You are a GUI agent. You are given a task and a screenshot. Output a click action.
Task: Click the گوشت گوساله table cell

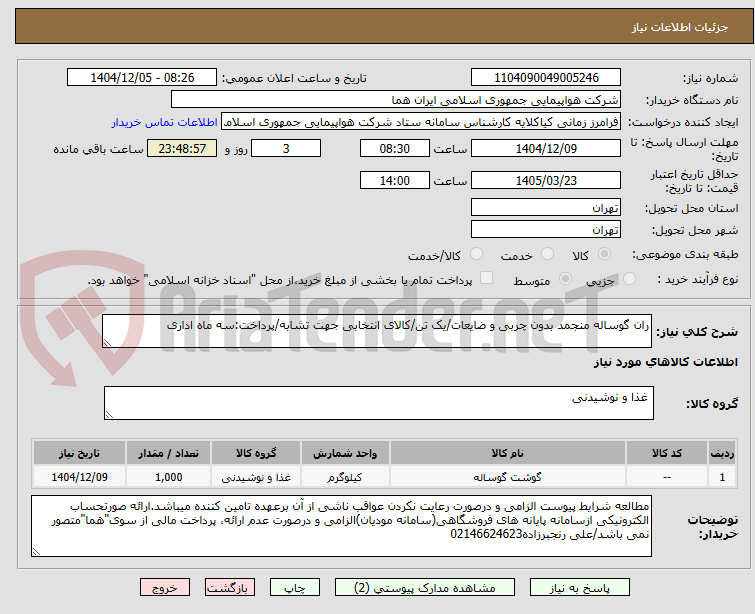[508, 477]
